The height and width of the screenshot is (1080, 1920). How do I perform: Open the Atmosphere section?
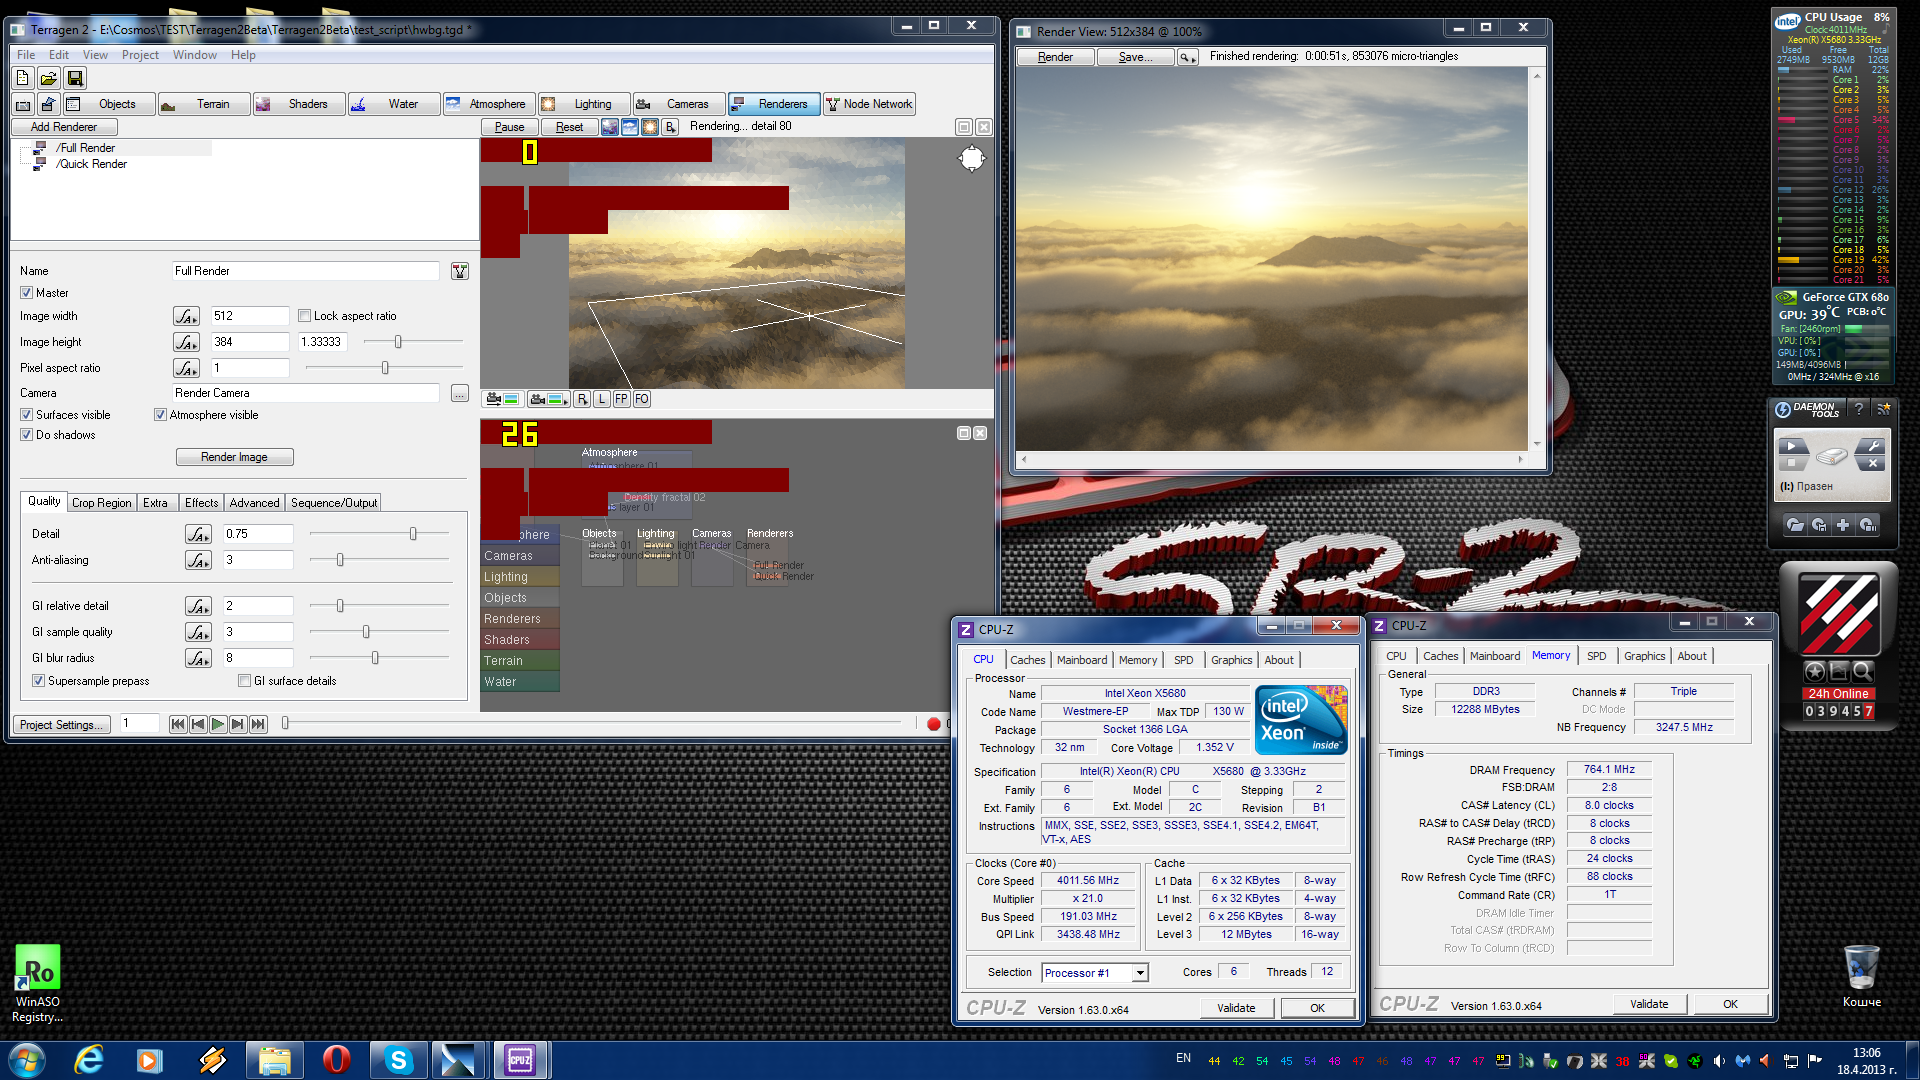coord(489,104)
